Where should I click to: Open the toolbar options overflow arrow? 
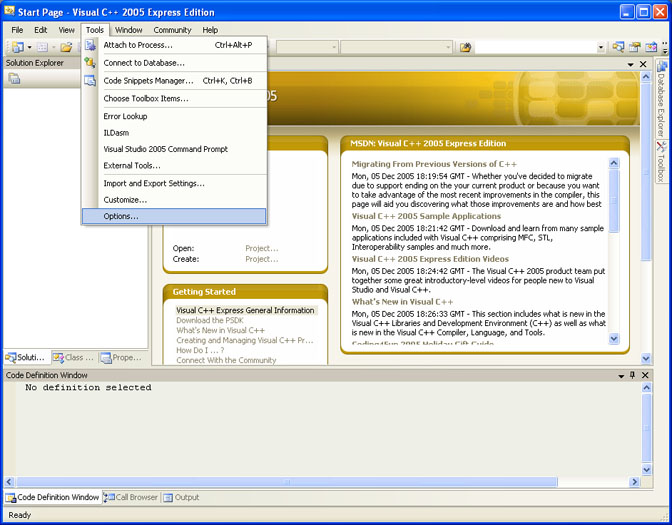(665, 47)
